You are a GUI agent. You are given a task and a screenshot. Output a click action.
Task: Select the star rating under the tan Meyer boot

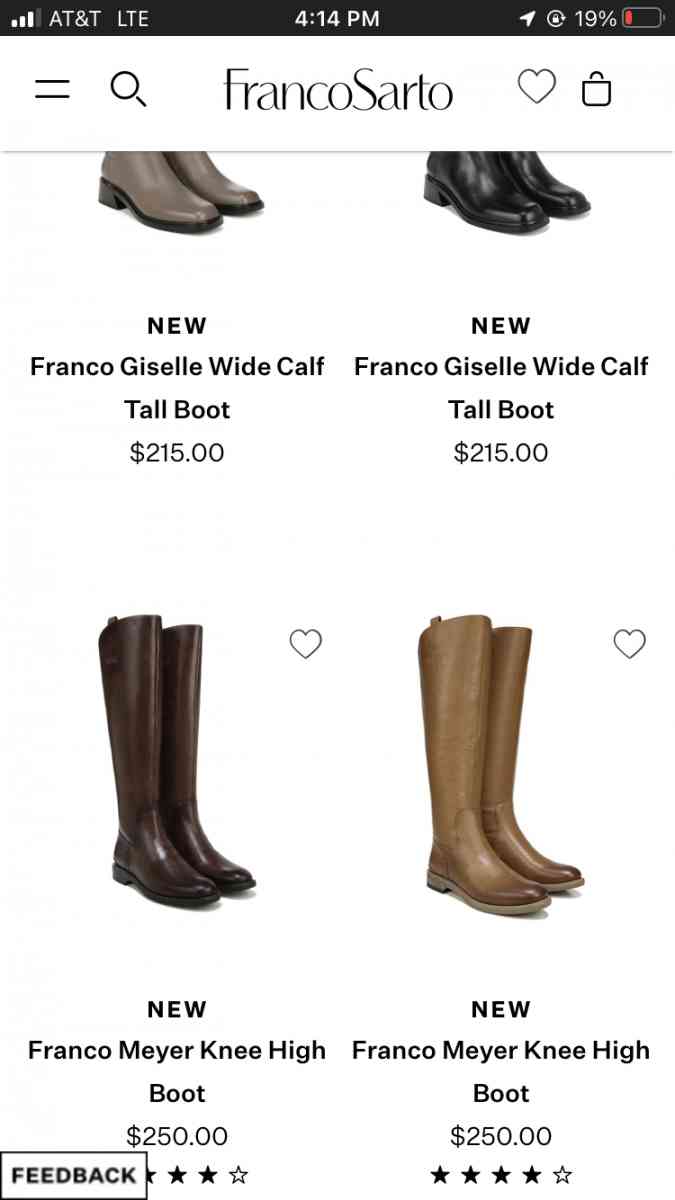[501, 1174]
